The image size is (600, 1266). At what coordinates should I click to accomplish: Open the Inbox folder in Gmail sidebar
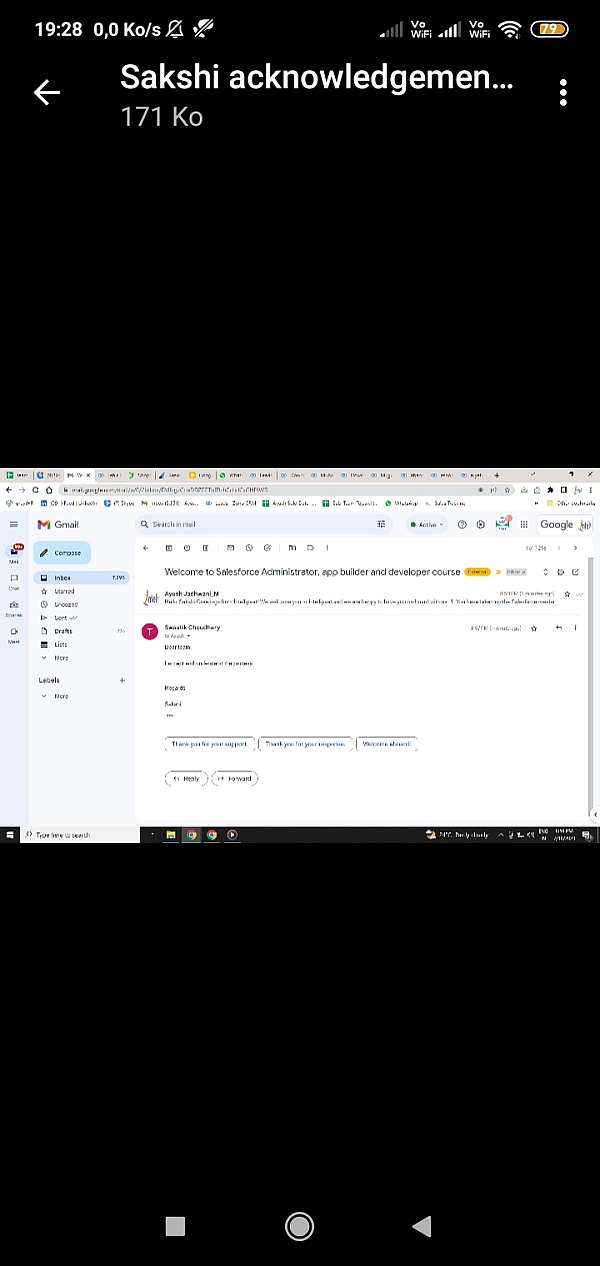(63, 578)
